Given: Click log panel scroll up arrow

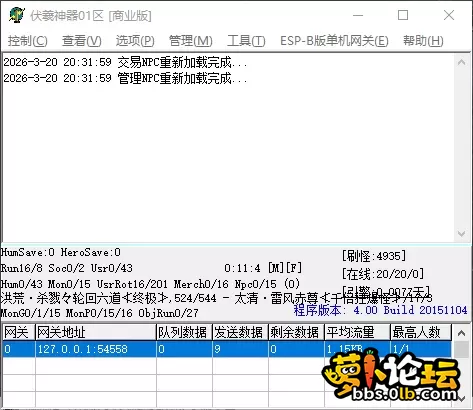Looking at the screenshot, I should [x=461, y=62].
